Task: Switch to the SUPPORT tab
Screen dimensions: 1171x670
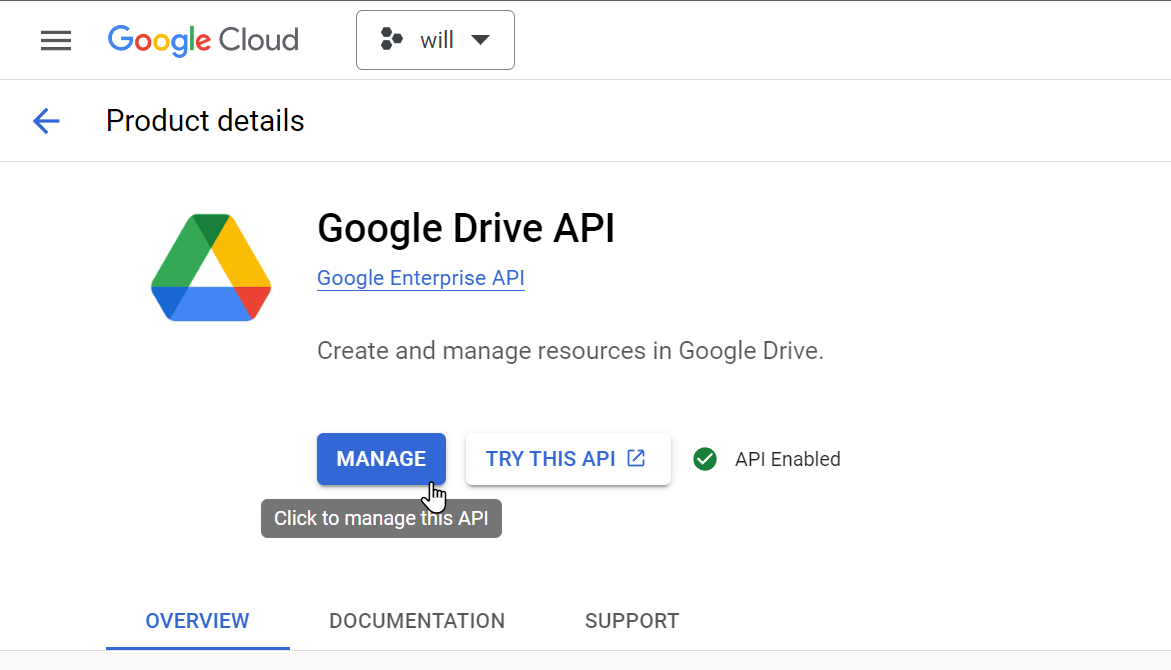Action: [x=632, y=621]
